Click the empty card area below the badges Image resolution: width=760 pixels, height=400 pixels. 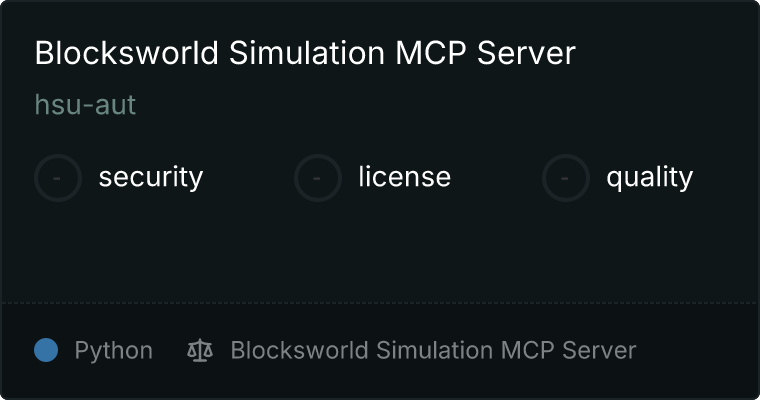[x=380, y=252]
